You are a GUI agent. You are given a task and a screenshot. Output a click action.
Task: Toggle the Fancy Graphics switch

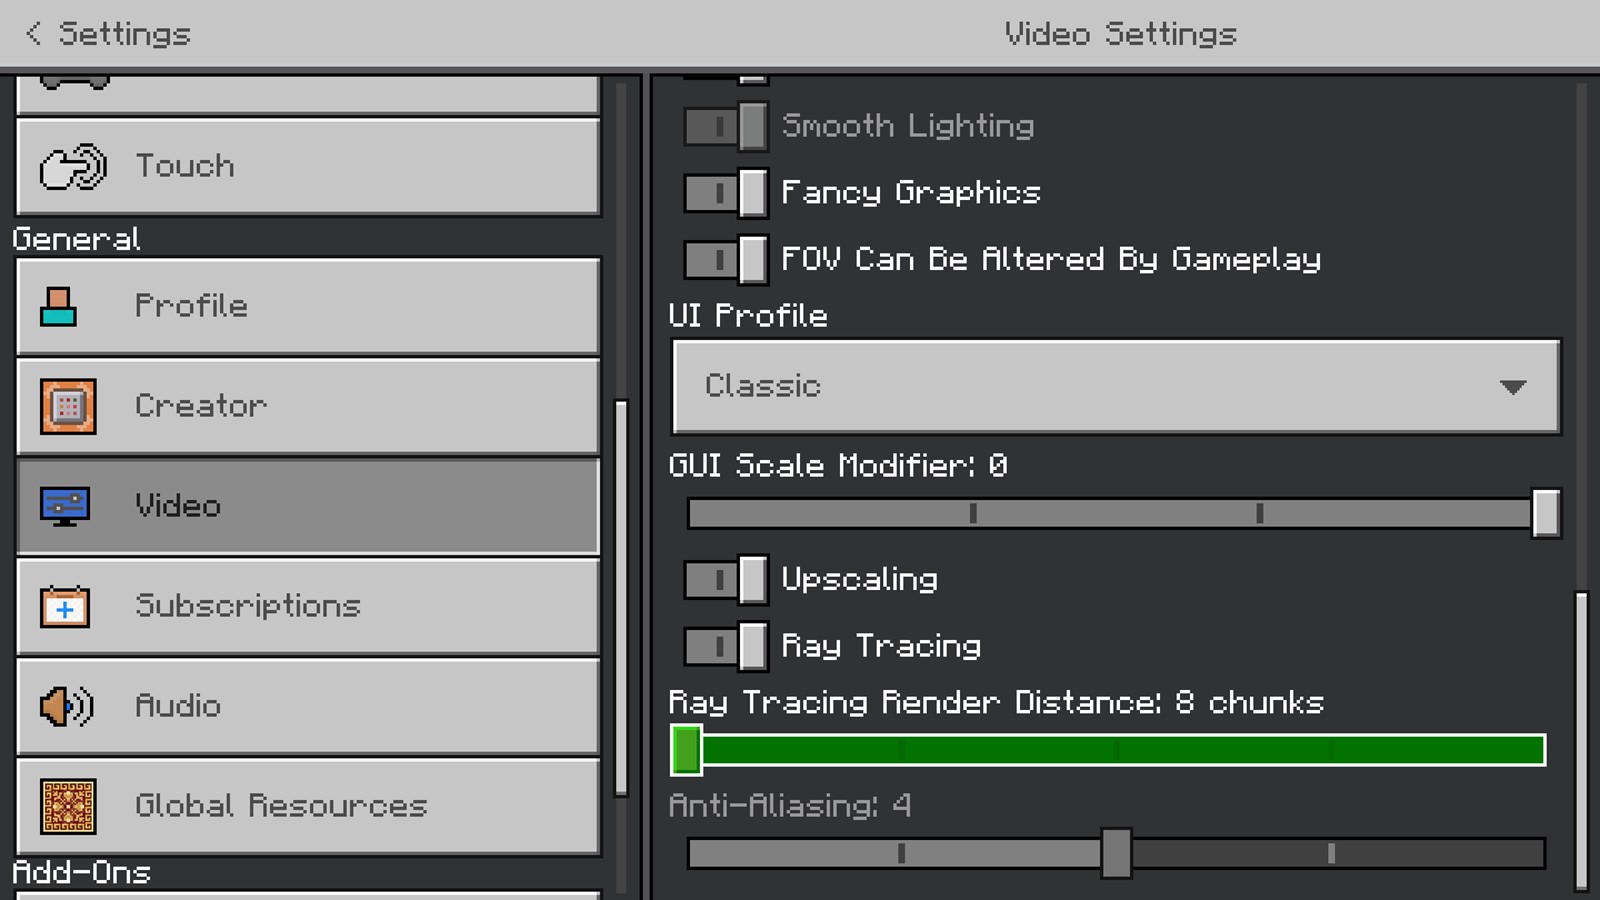click(726, 192)
